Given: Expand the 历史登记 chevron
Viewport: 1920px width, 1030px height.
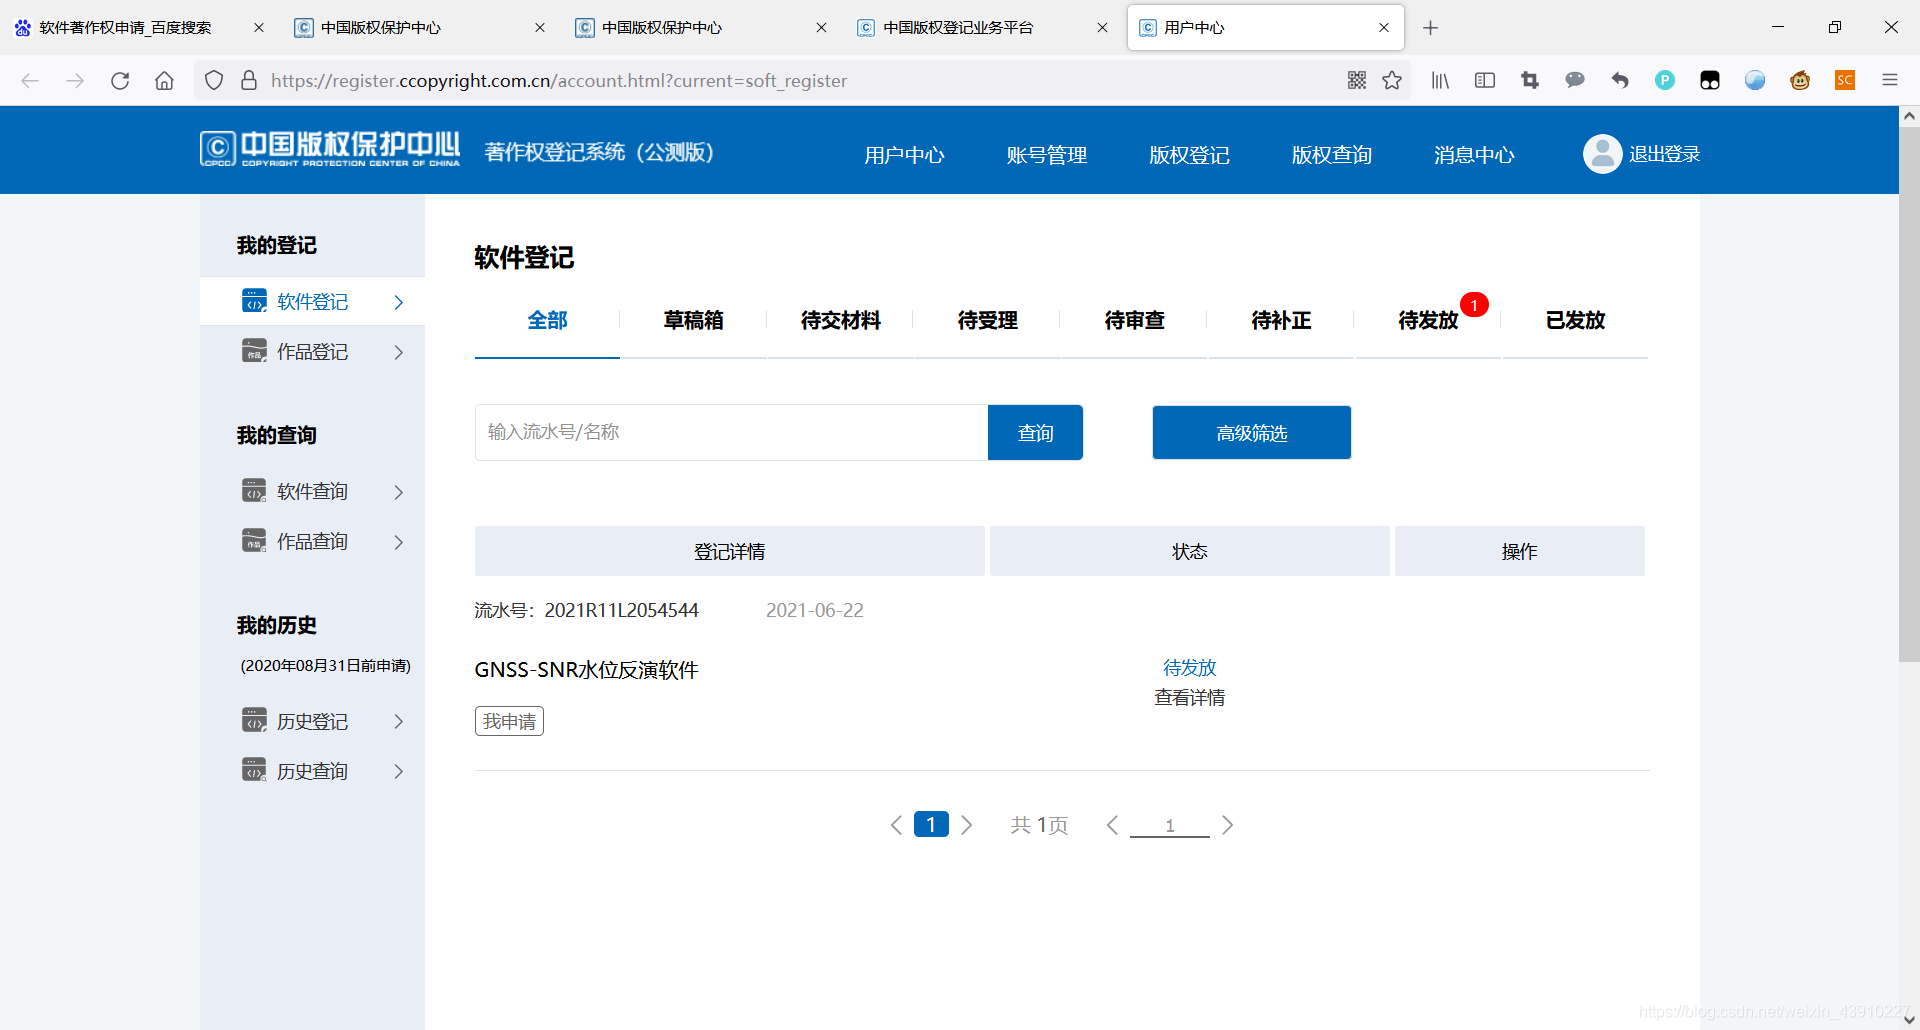Looking at the screenshot, I should coord(399,721).
